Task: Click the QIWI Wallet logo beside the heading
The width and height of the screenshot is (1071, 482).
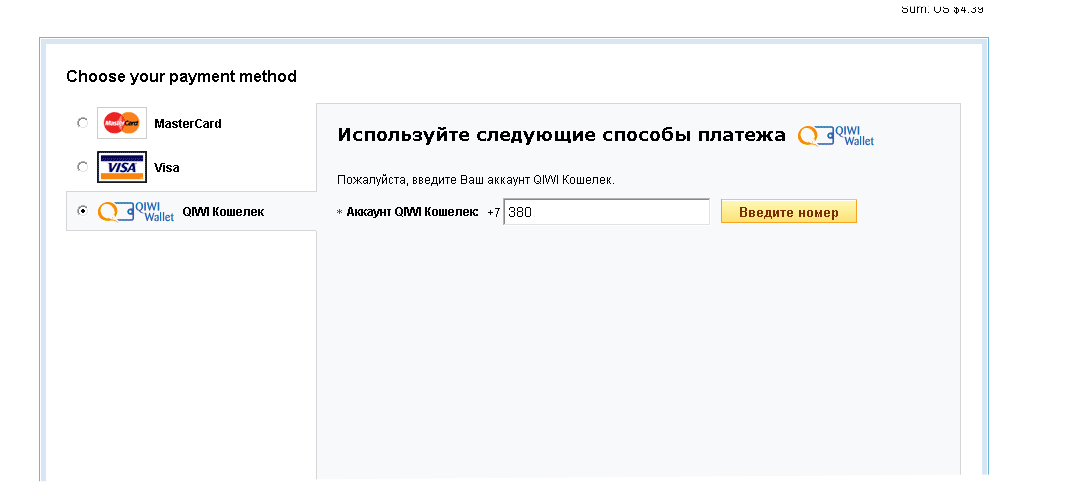Action: click(x=836, y=136)
